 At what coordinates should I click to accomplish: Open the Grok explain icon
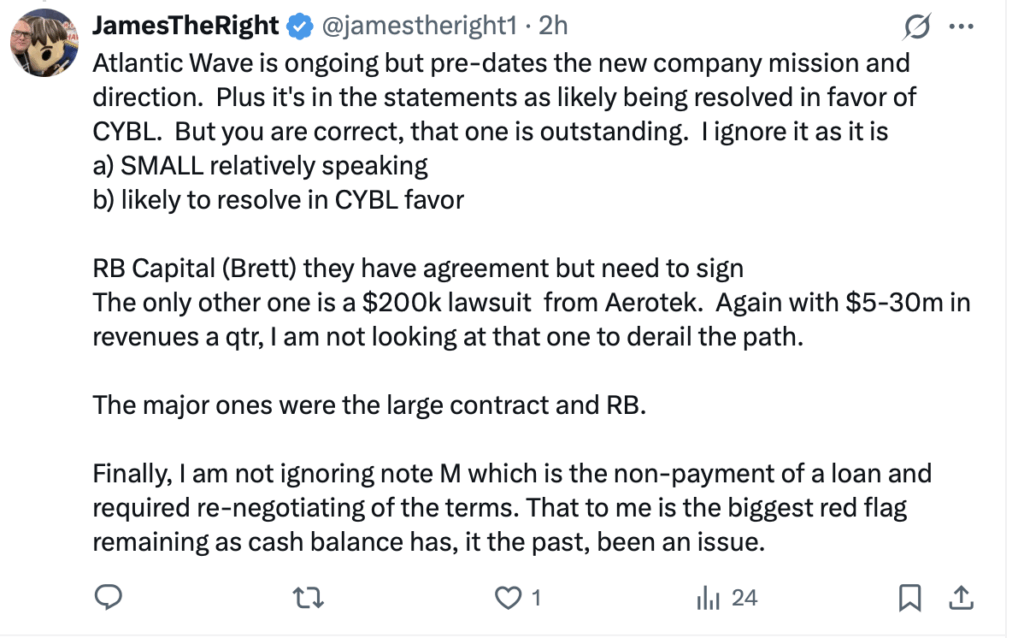(x=918, y=27)
